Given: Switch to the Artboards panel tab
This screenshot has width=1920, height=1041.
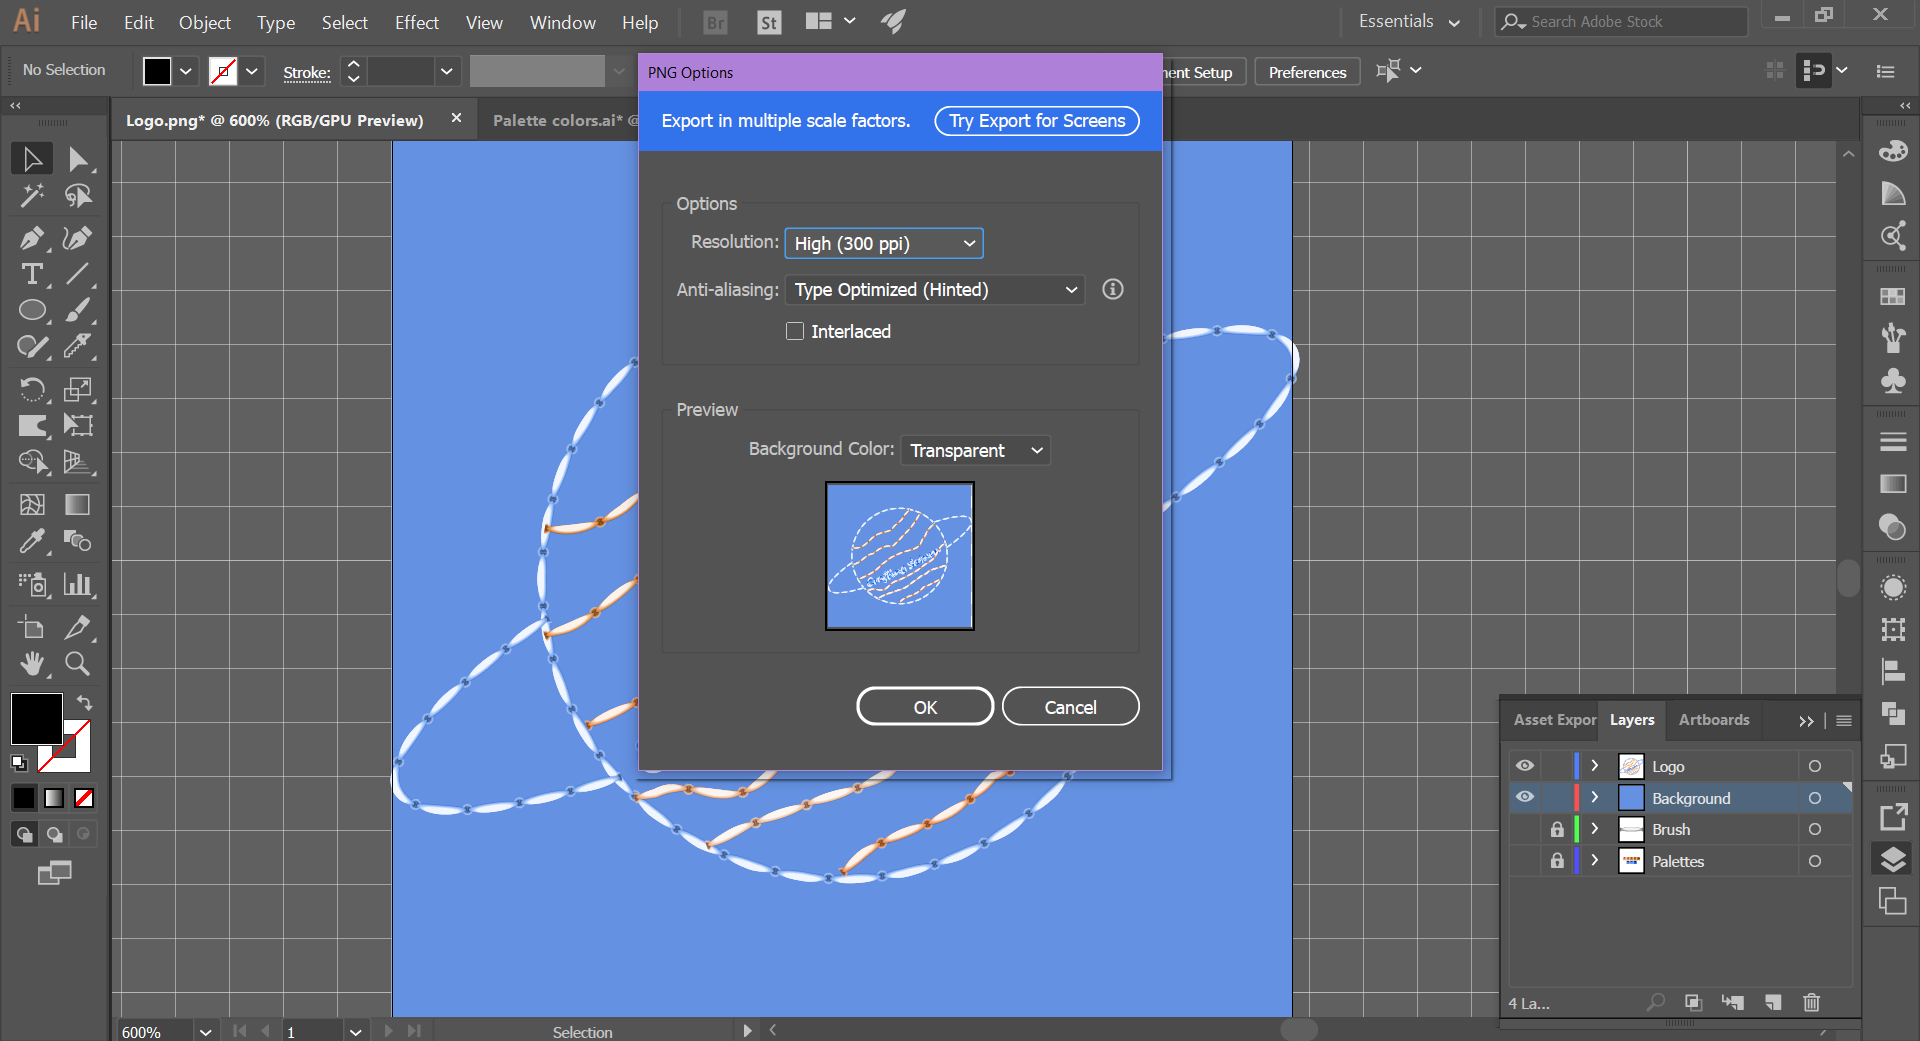Looking at the screenshot, I should pos(1714,719).
